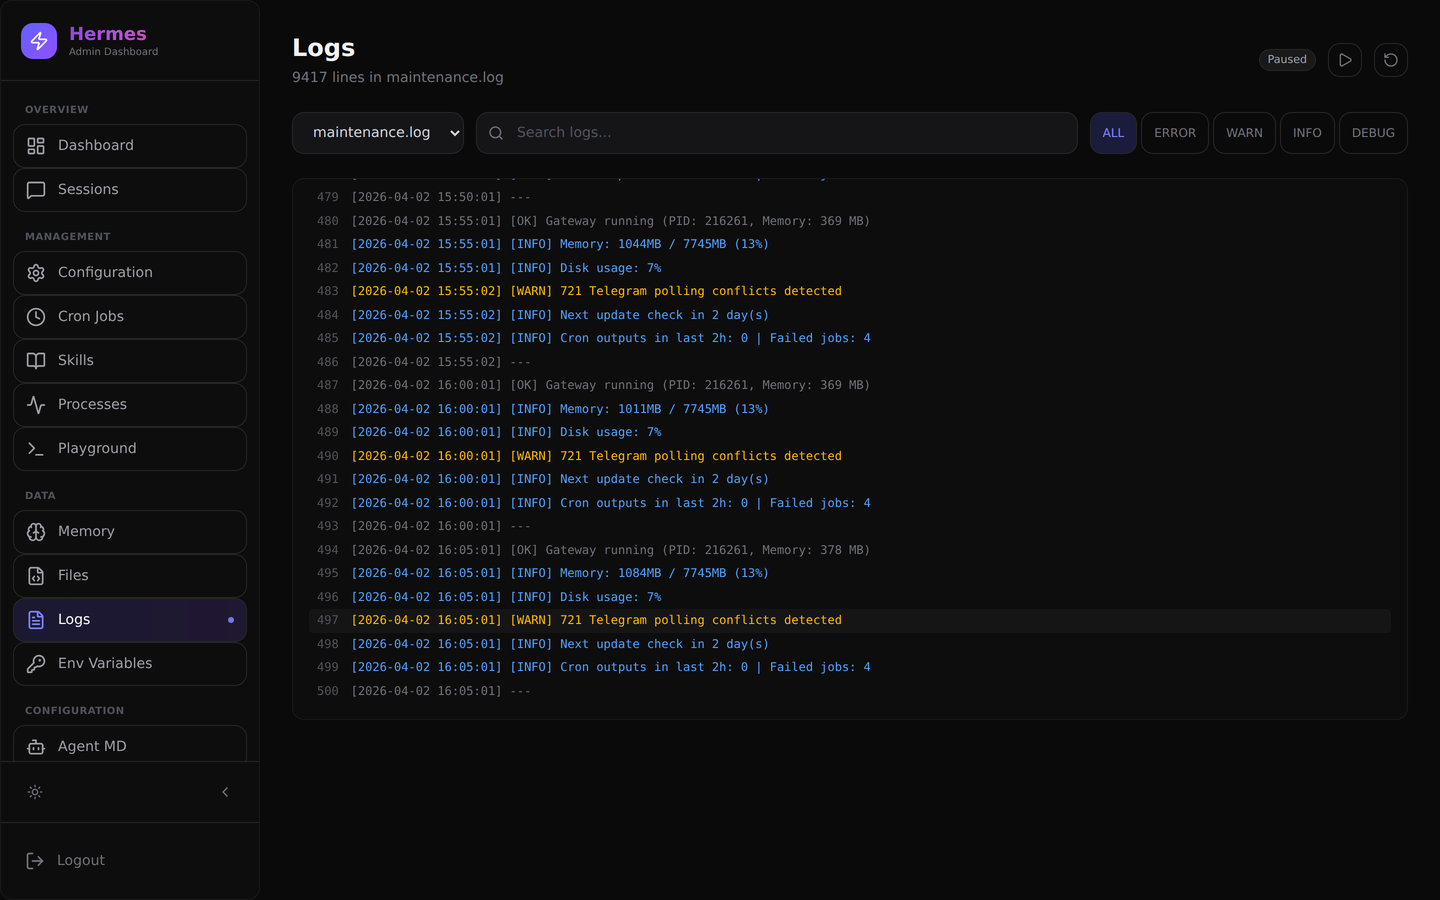This screenshot has width=1440, height=900.
Task: Go to Configuration in the sidebar
Action: [x=130, y=273]
